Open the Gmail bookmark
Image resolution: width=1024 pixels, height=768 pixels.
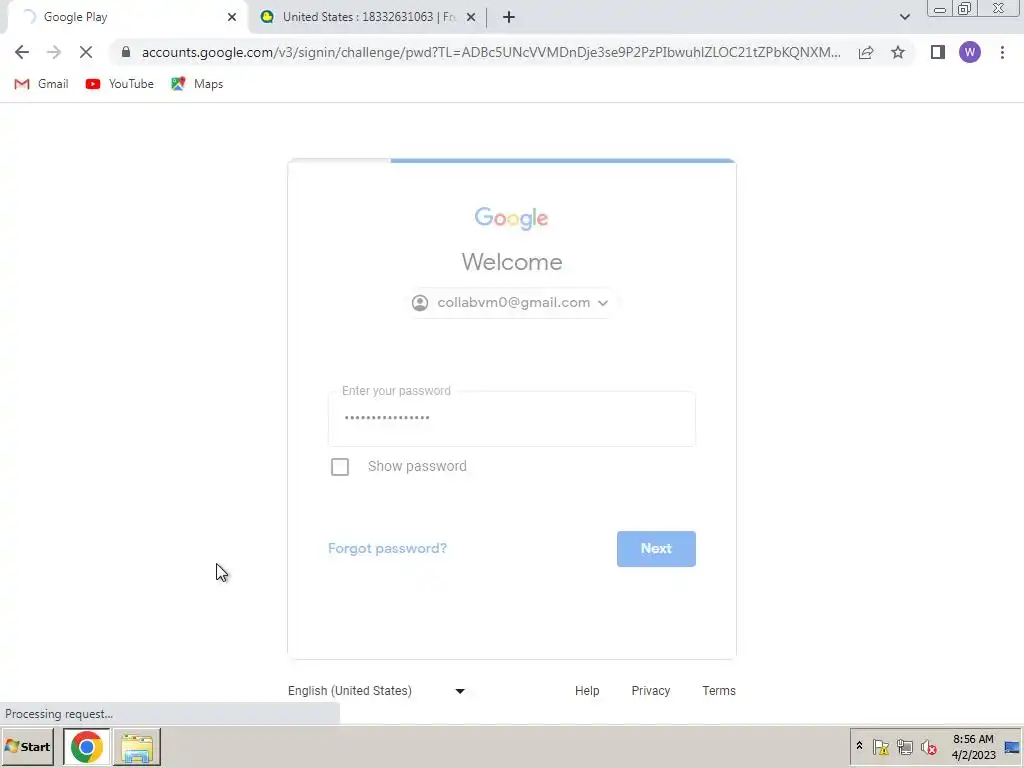click(42, 84)
